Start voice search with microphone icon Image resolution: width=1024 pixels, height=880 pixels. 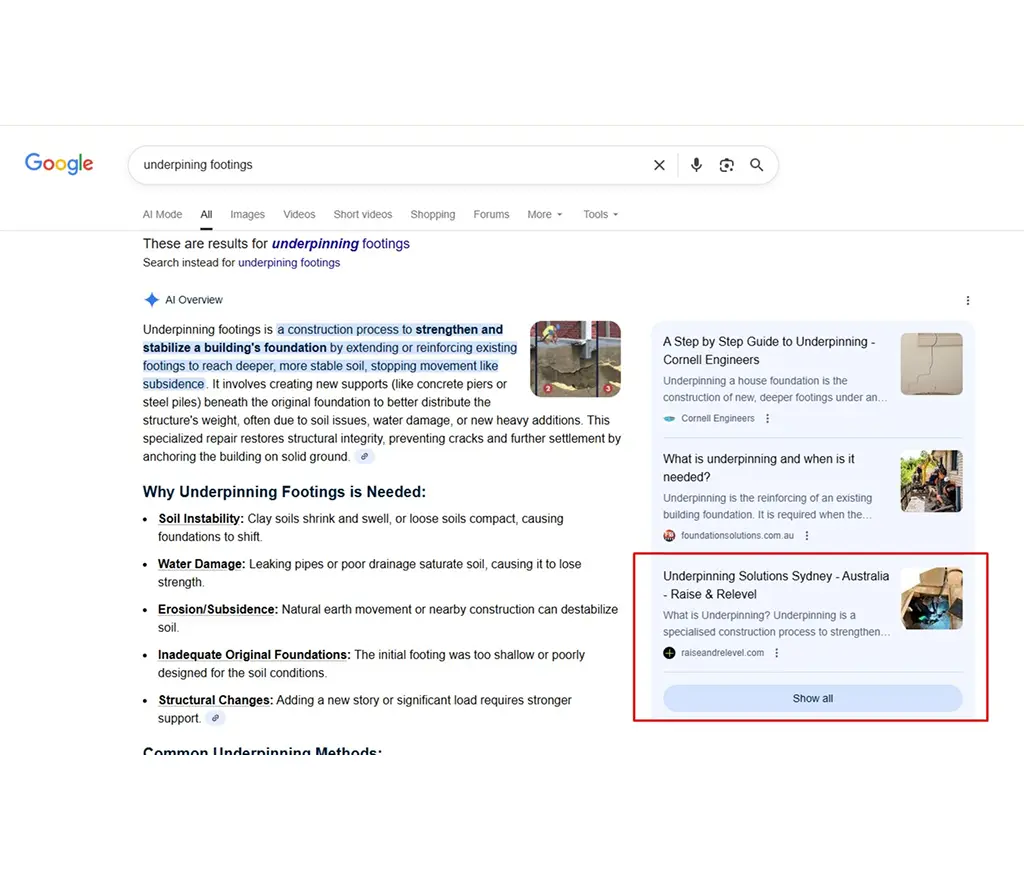[696, 165]
